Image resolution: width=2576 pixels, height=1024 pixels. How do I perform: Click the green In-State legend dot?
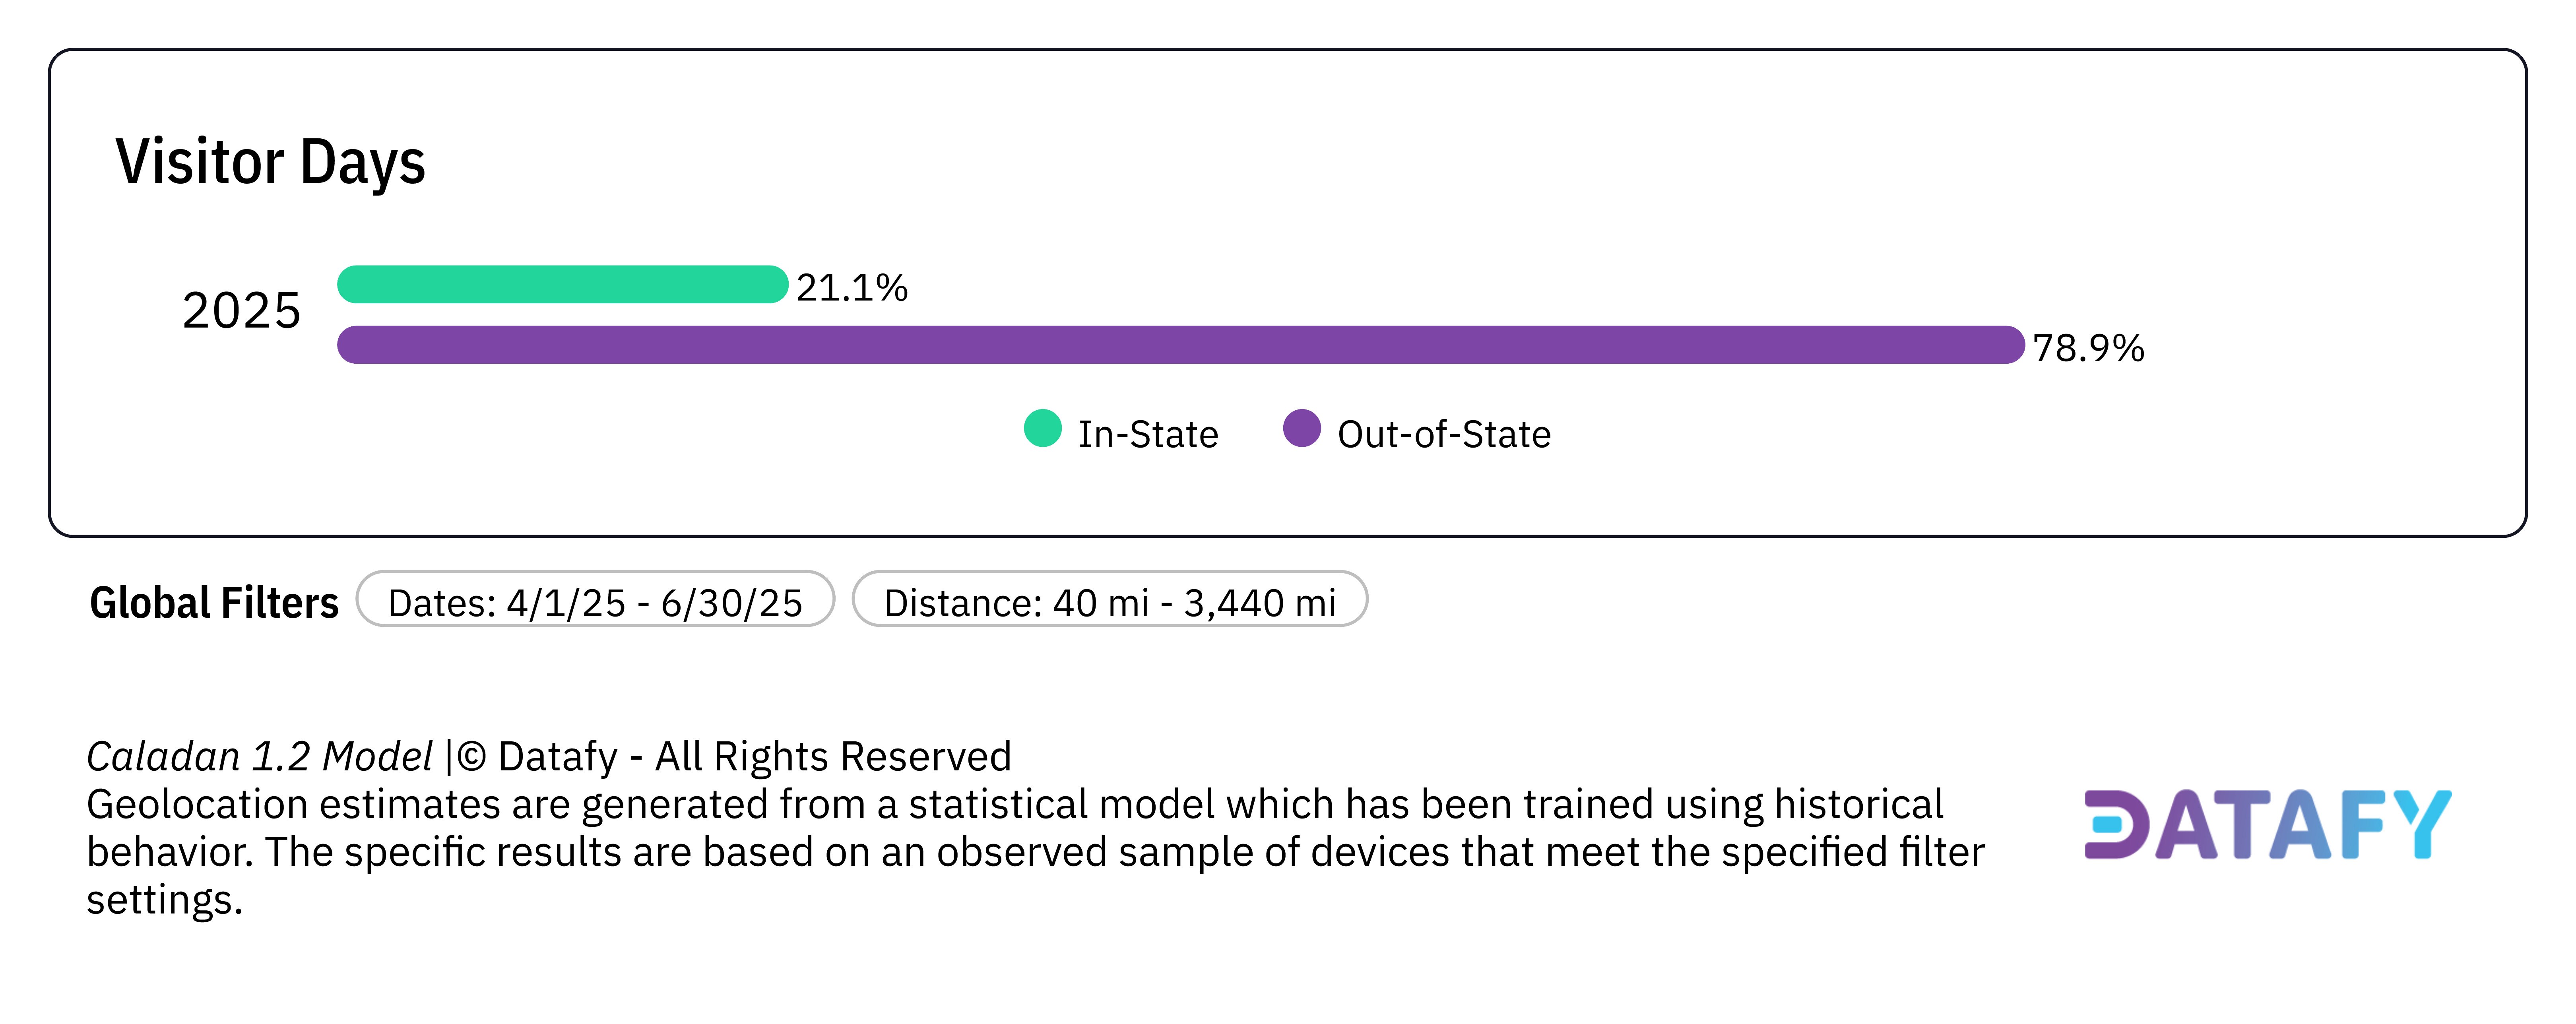tap(1042, 429)
